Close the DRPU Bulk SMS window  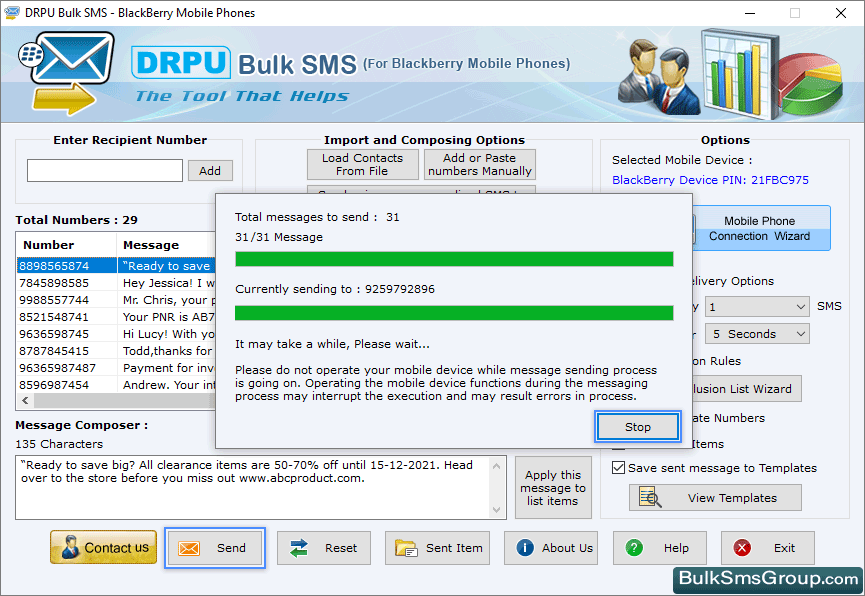(x=840, y=13)
